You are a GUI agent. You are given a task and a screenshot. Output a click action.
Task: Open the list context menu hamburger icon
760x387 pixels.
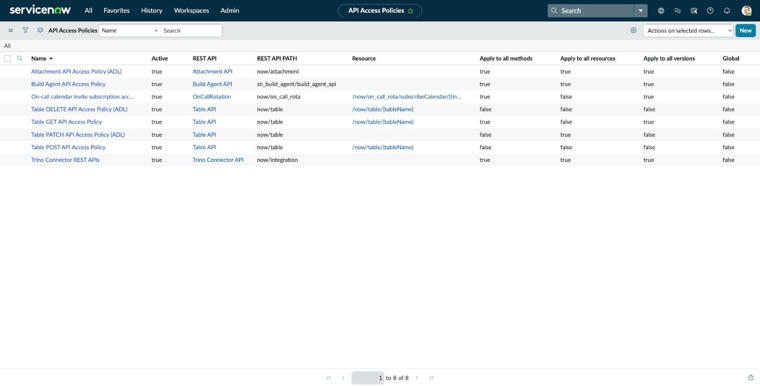click(11, 31)
